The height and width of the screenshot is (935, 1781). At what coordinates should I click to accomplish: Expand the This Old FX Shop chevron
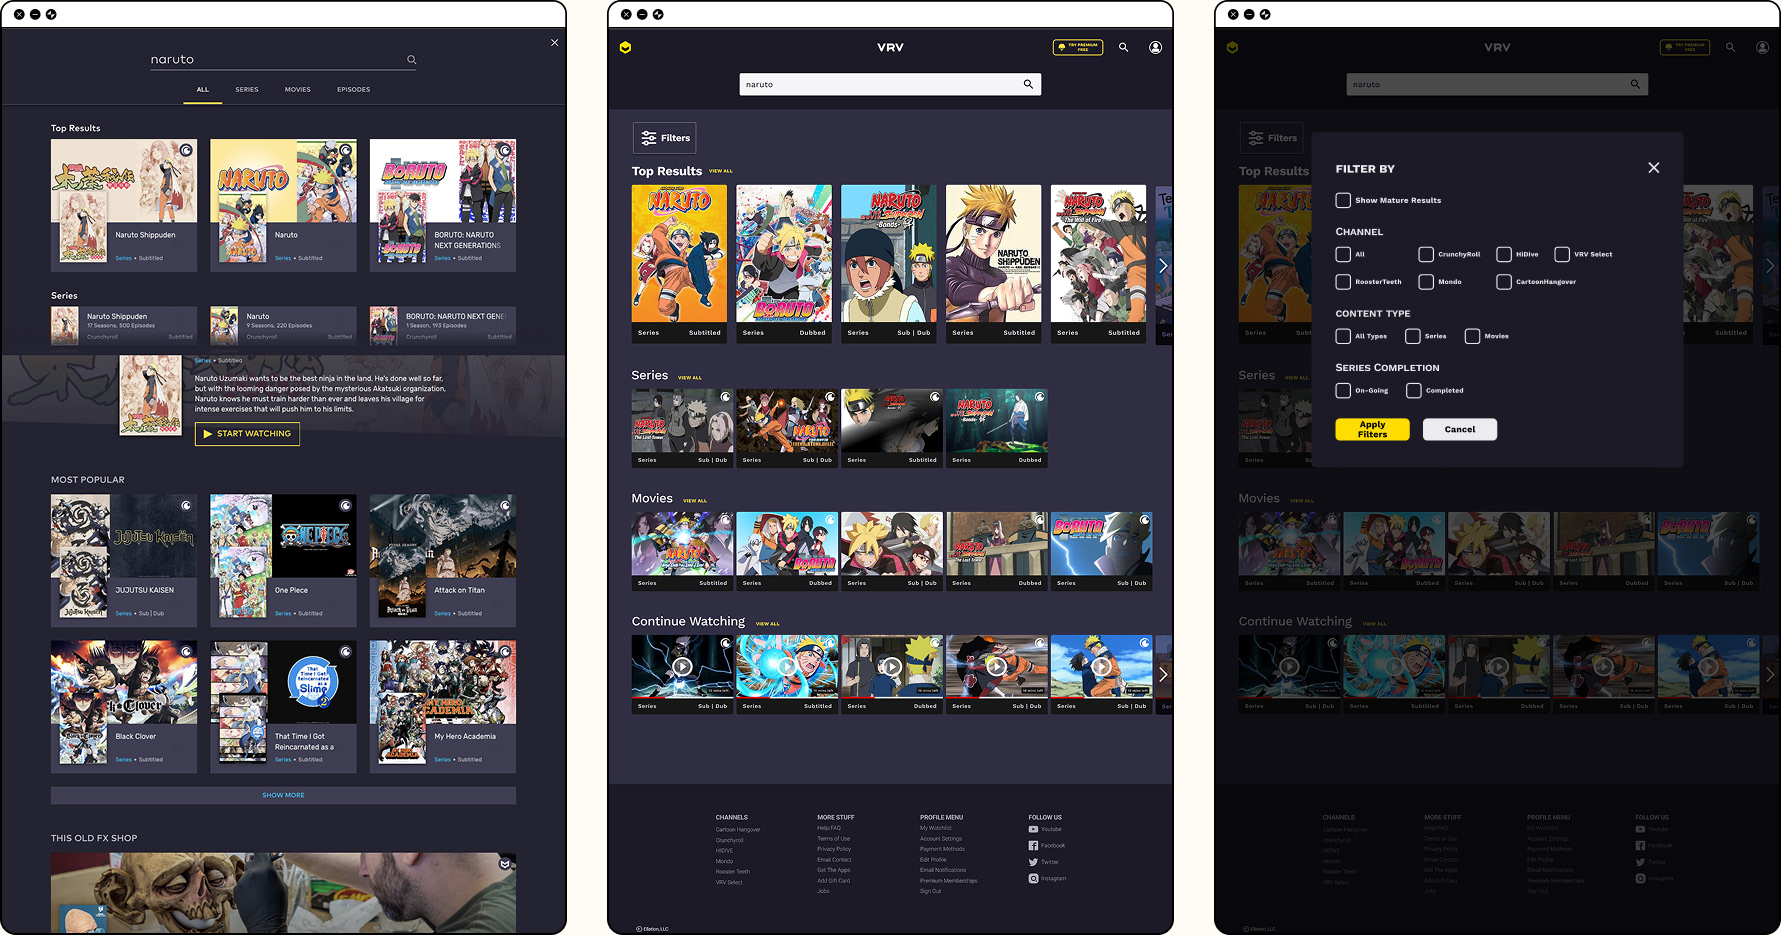[505, 864]
